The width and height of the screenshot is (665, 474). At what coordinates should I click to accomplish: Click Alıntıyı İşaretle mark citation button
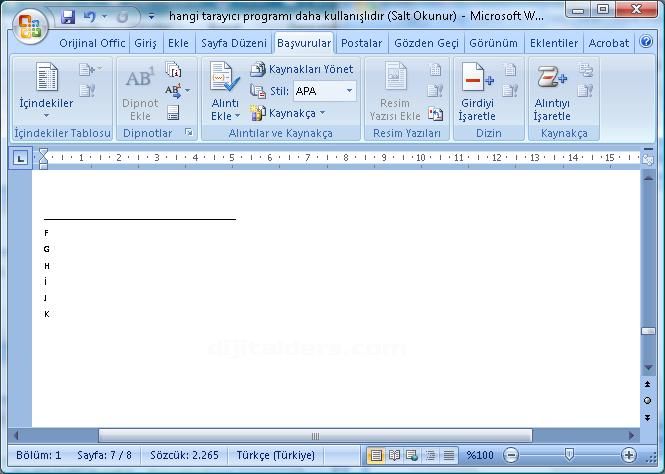point(552,92)
